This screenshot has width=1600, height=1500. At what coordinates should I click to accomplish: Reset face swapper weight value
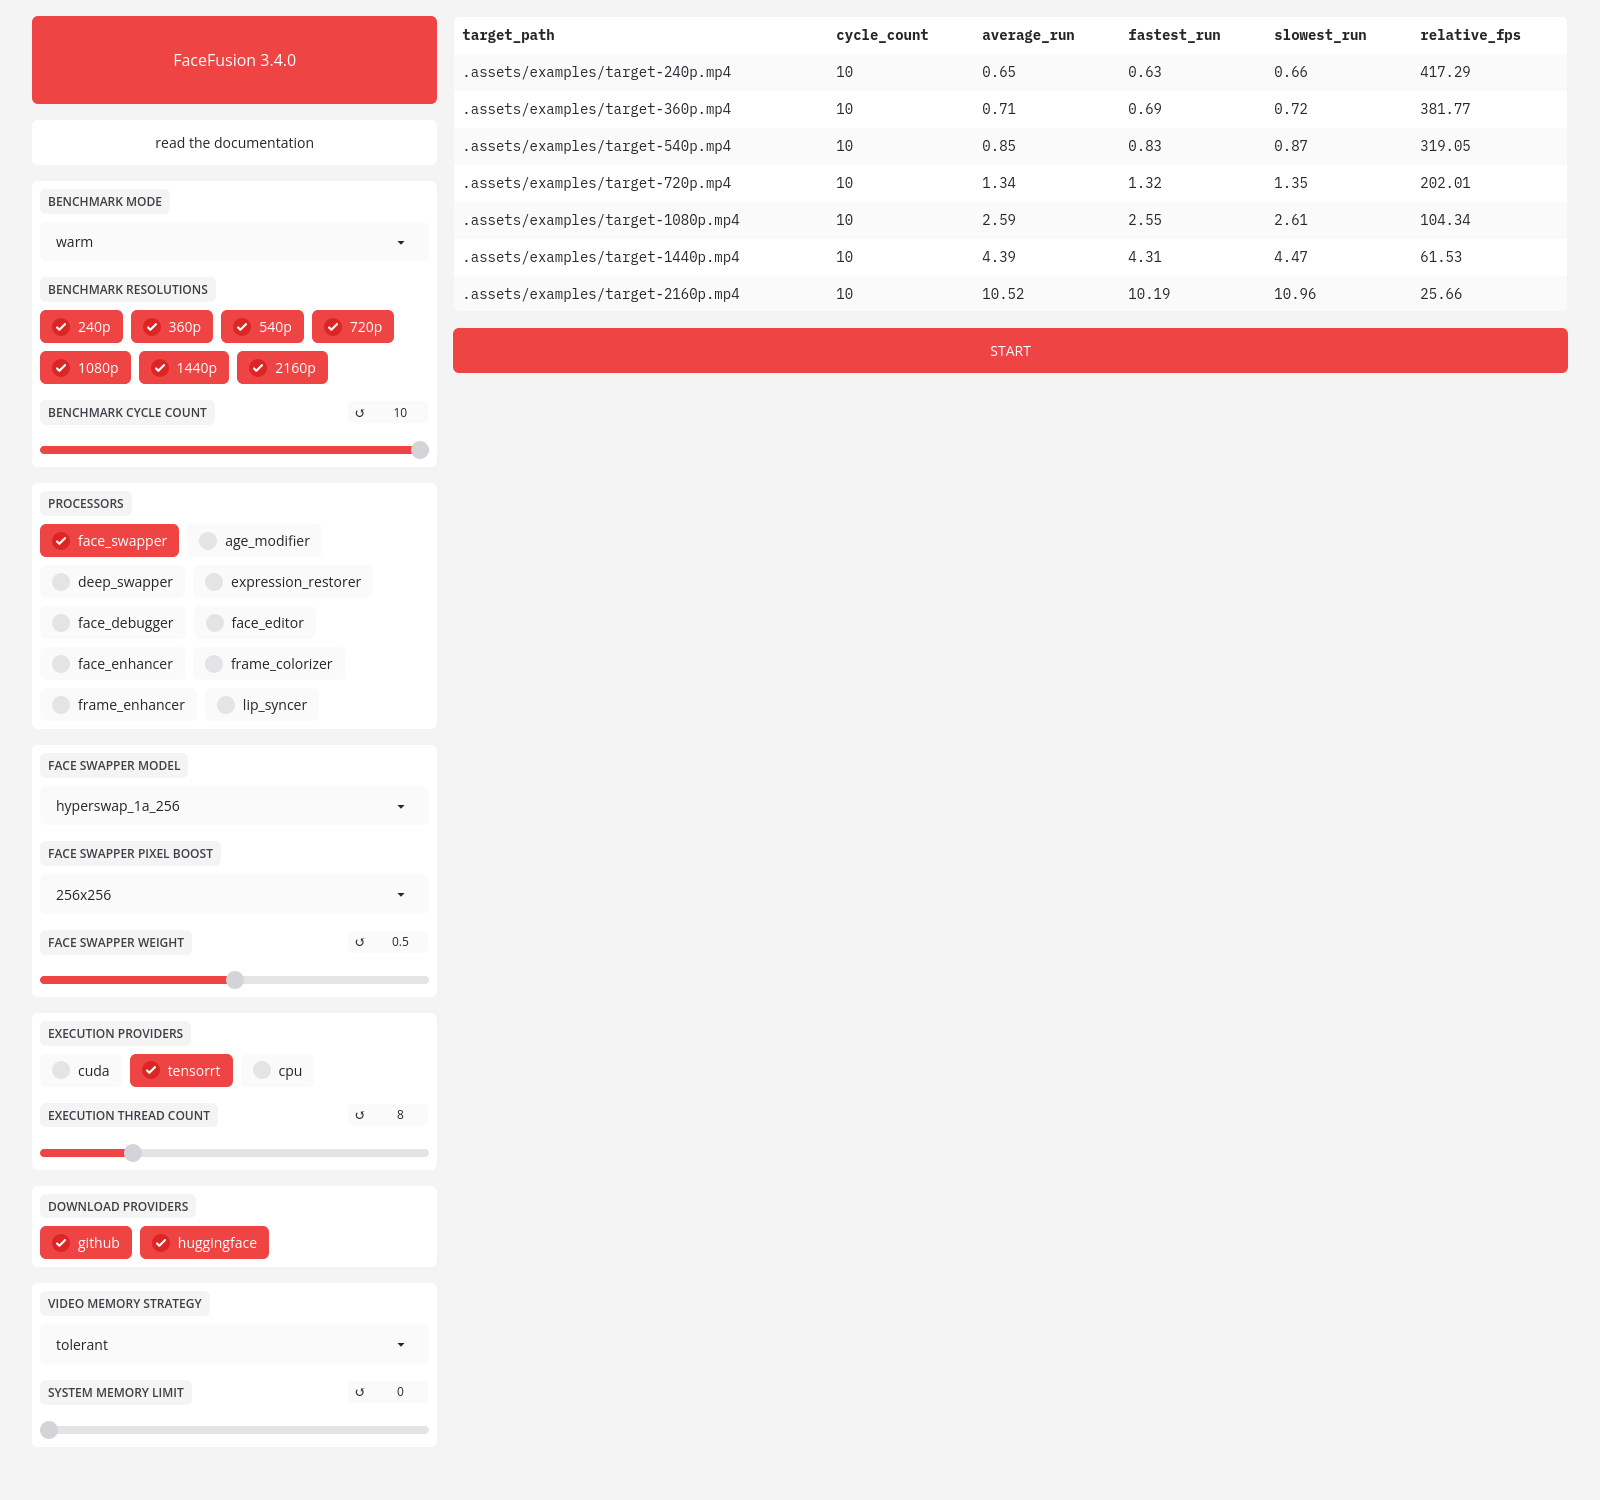coord(360,942)
